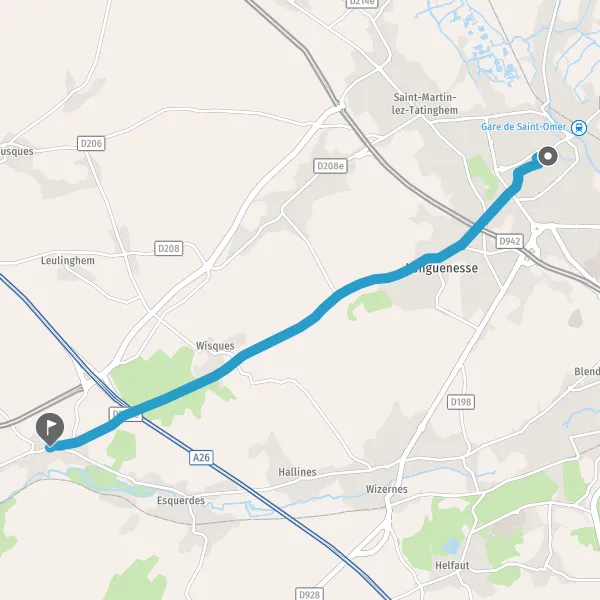
Task: Click the D942 road badge
Action: coord(510,241)
